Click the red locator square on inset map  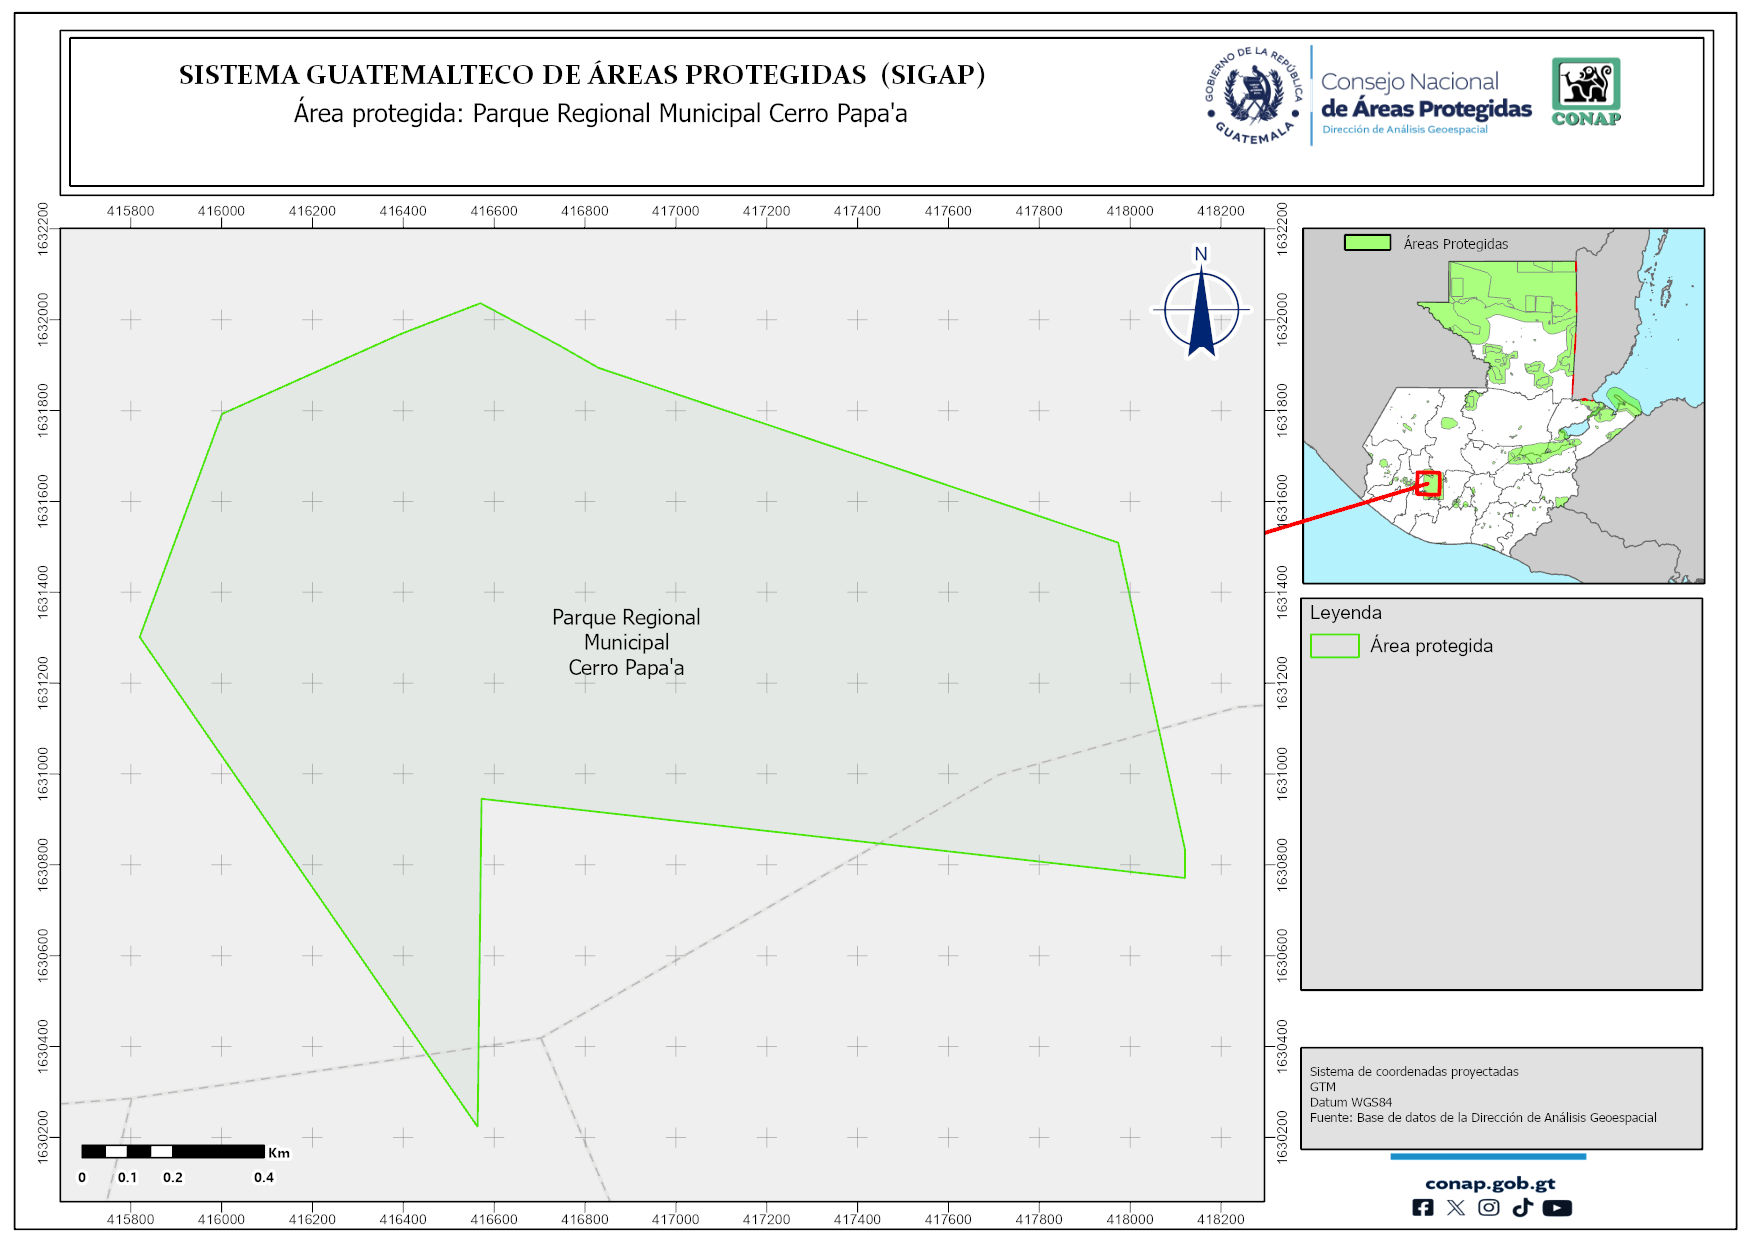click(x=1428, y=483)
